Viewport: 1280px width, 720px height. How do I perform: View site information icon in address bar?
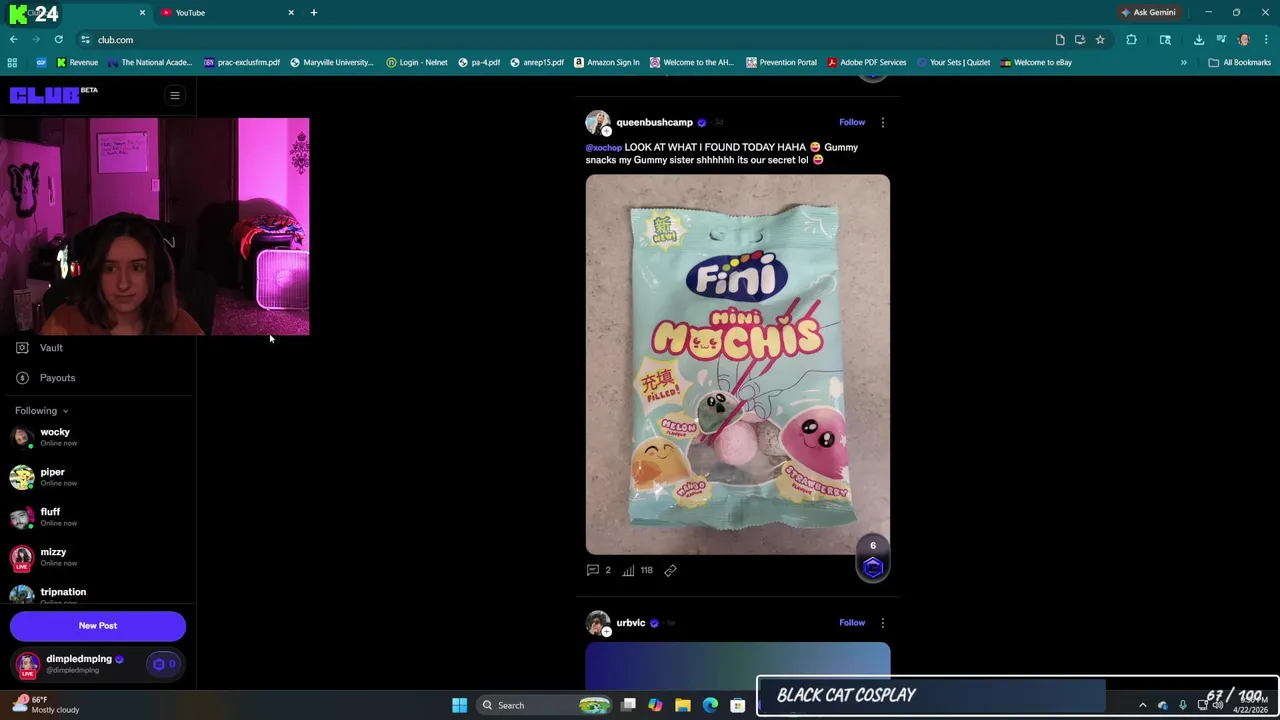pyautogui.click(x=86, y=40)
